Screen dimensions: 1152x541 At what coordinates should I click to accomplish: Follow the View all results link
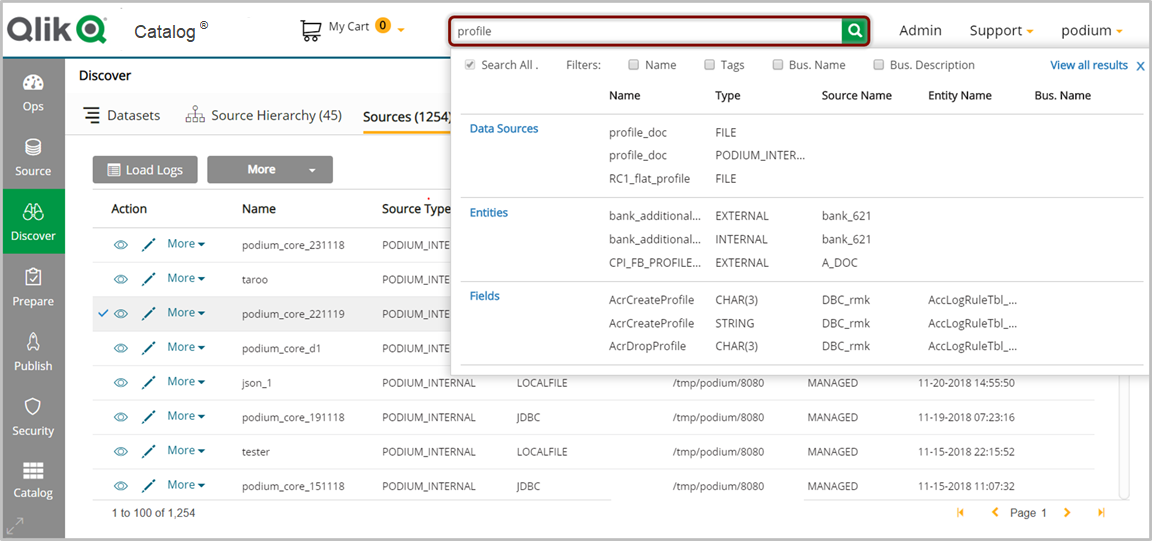pyautogui.click(x=1088, y=65)
